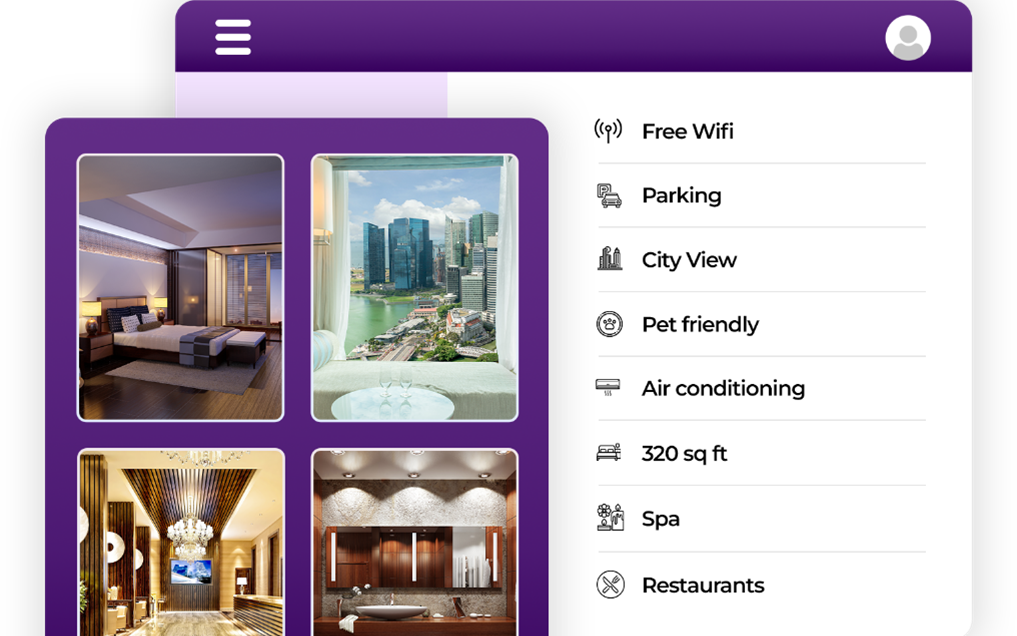The width and height of the screenshot is (1017, 636).
Task: Click the Parking car icon
Action: tap(609, 195)
